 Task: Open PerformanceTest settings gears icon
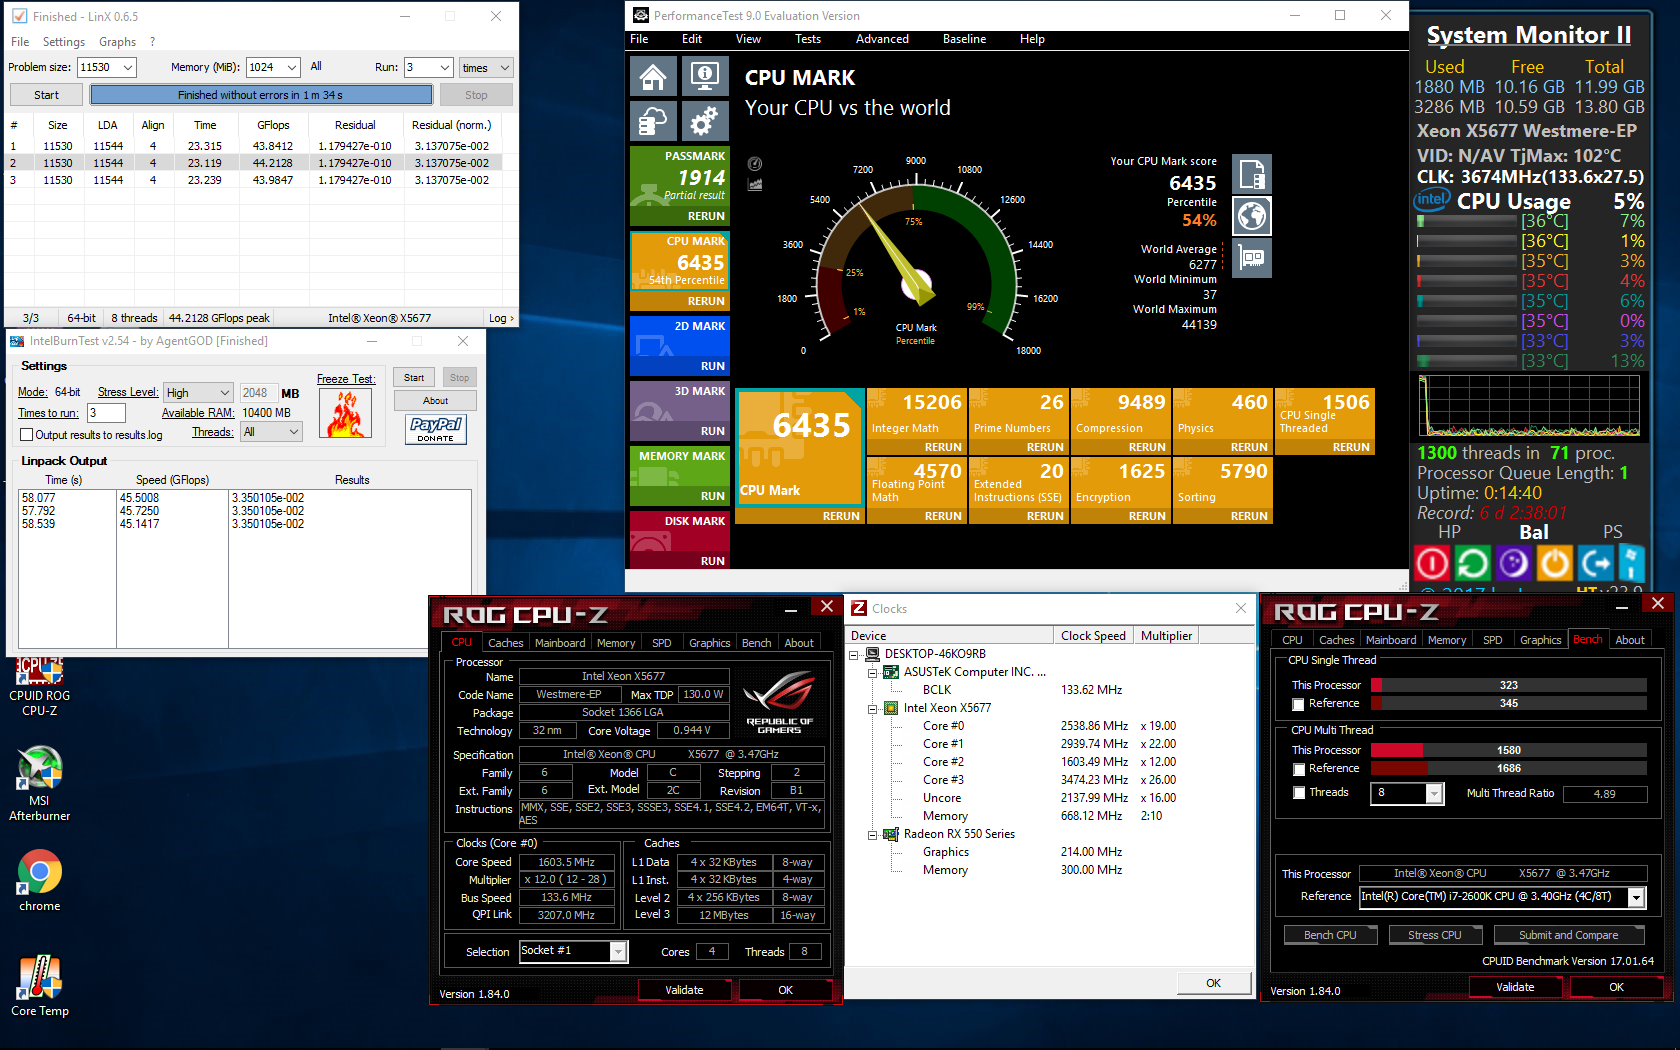(705, 122)
